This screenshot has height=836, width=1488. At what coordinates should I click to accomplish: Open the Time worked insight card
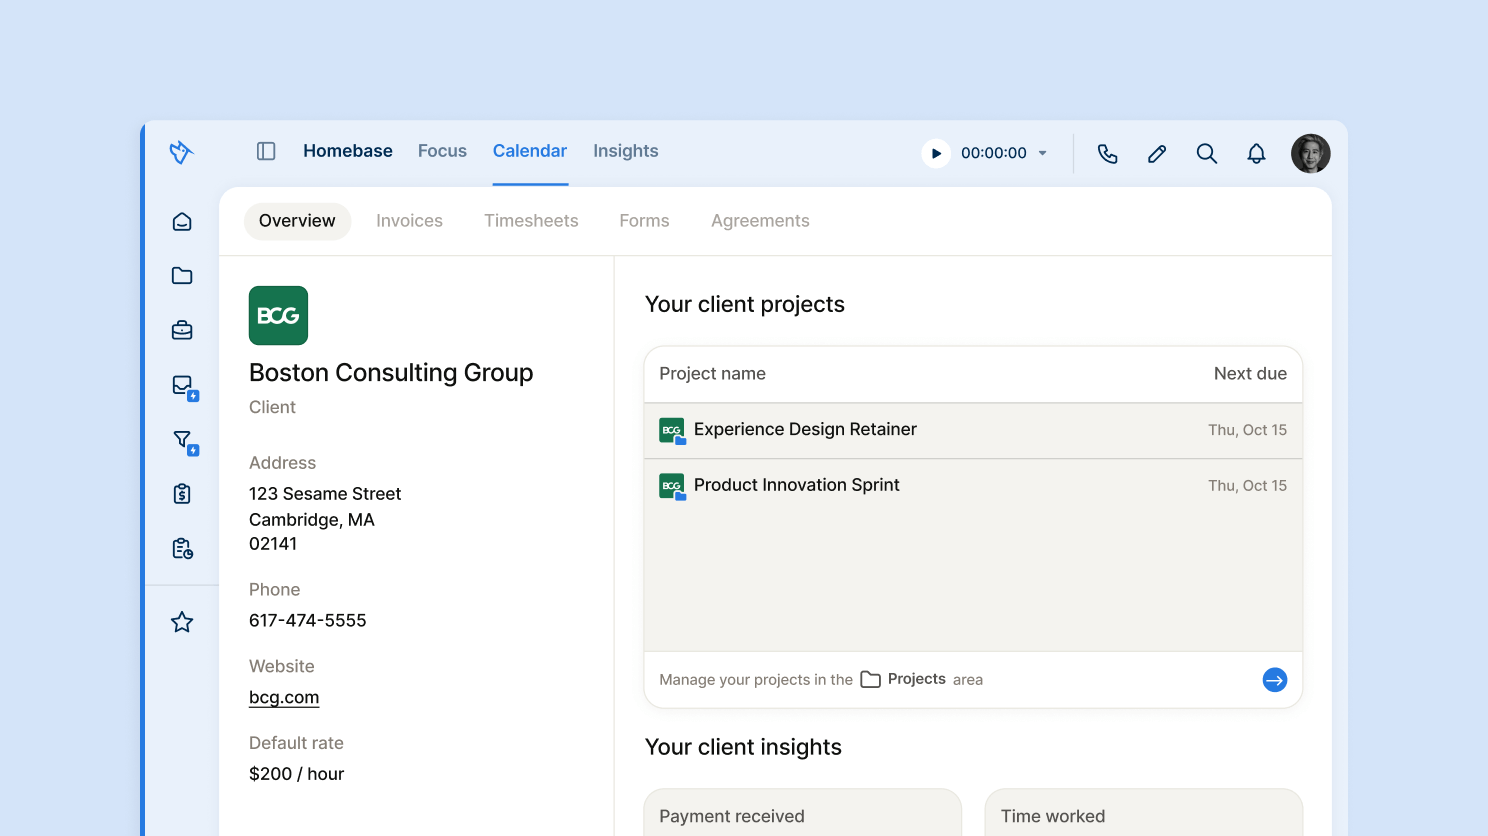tap(1143, 813)
